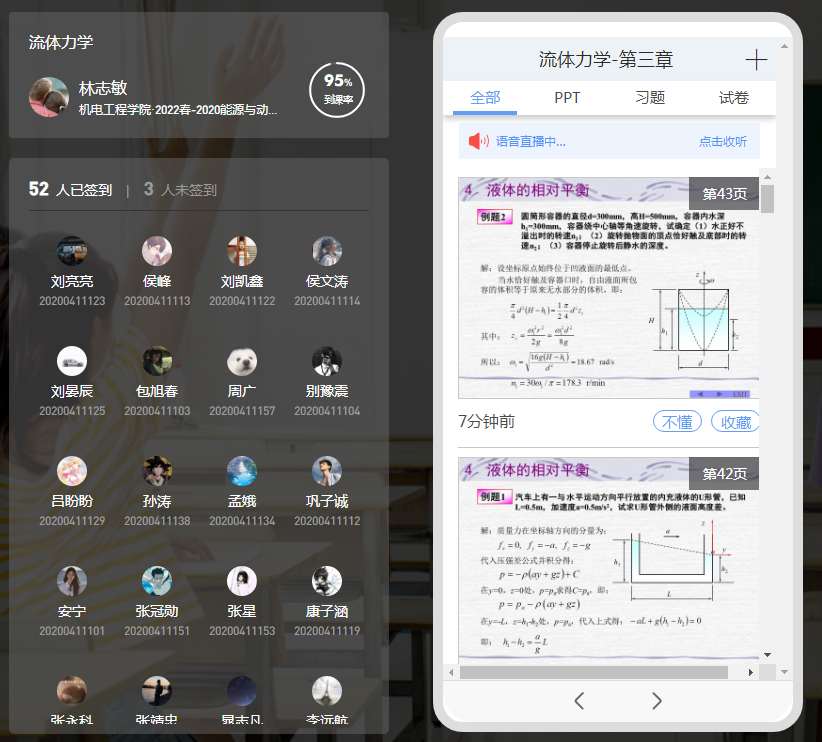Mark slide 43 as 不懂
This screenshot has height=742, width=822.
click(x=677, y=422)
